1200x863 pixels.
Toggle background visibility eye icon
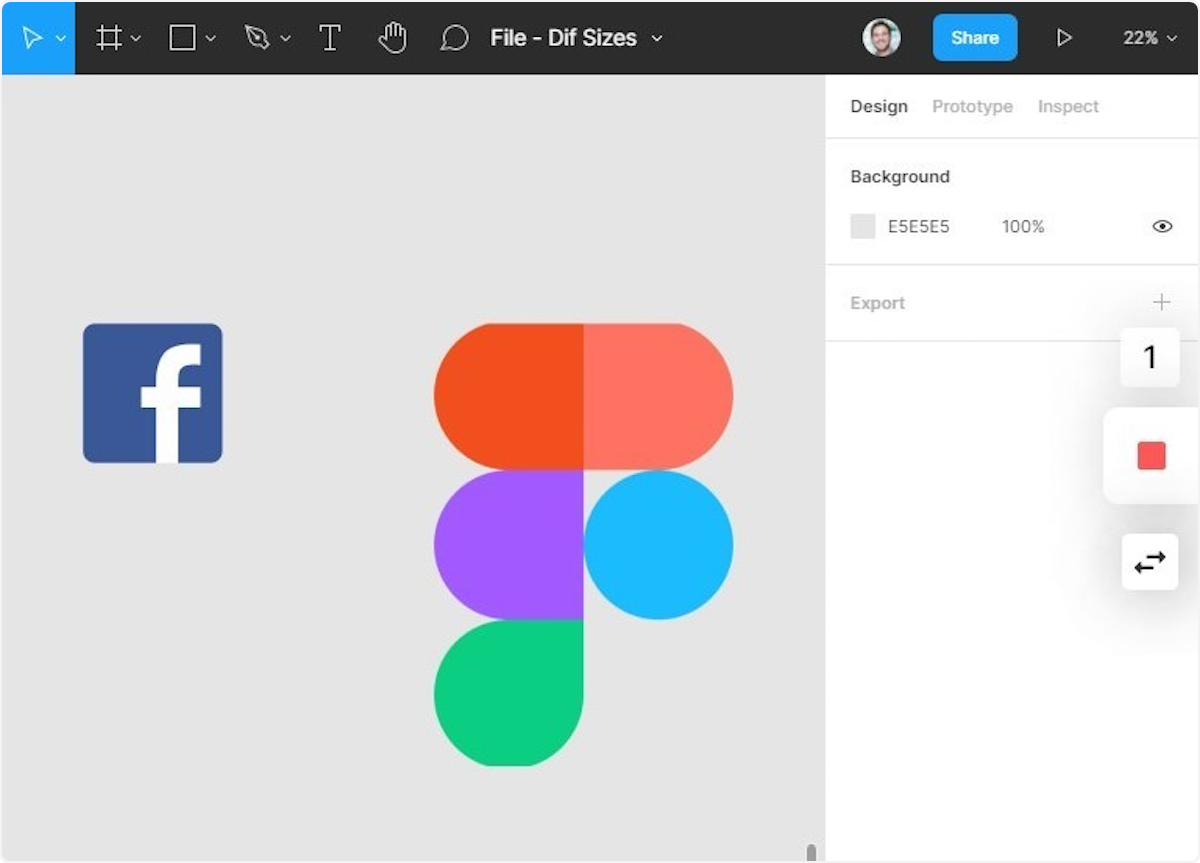pos(1162,226)
